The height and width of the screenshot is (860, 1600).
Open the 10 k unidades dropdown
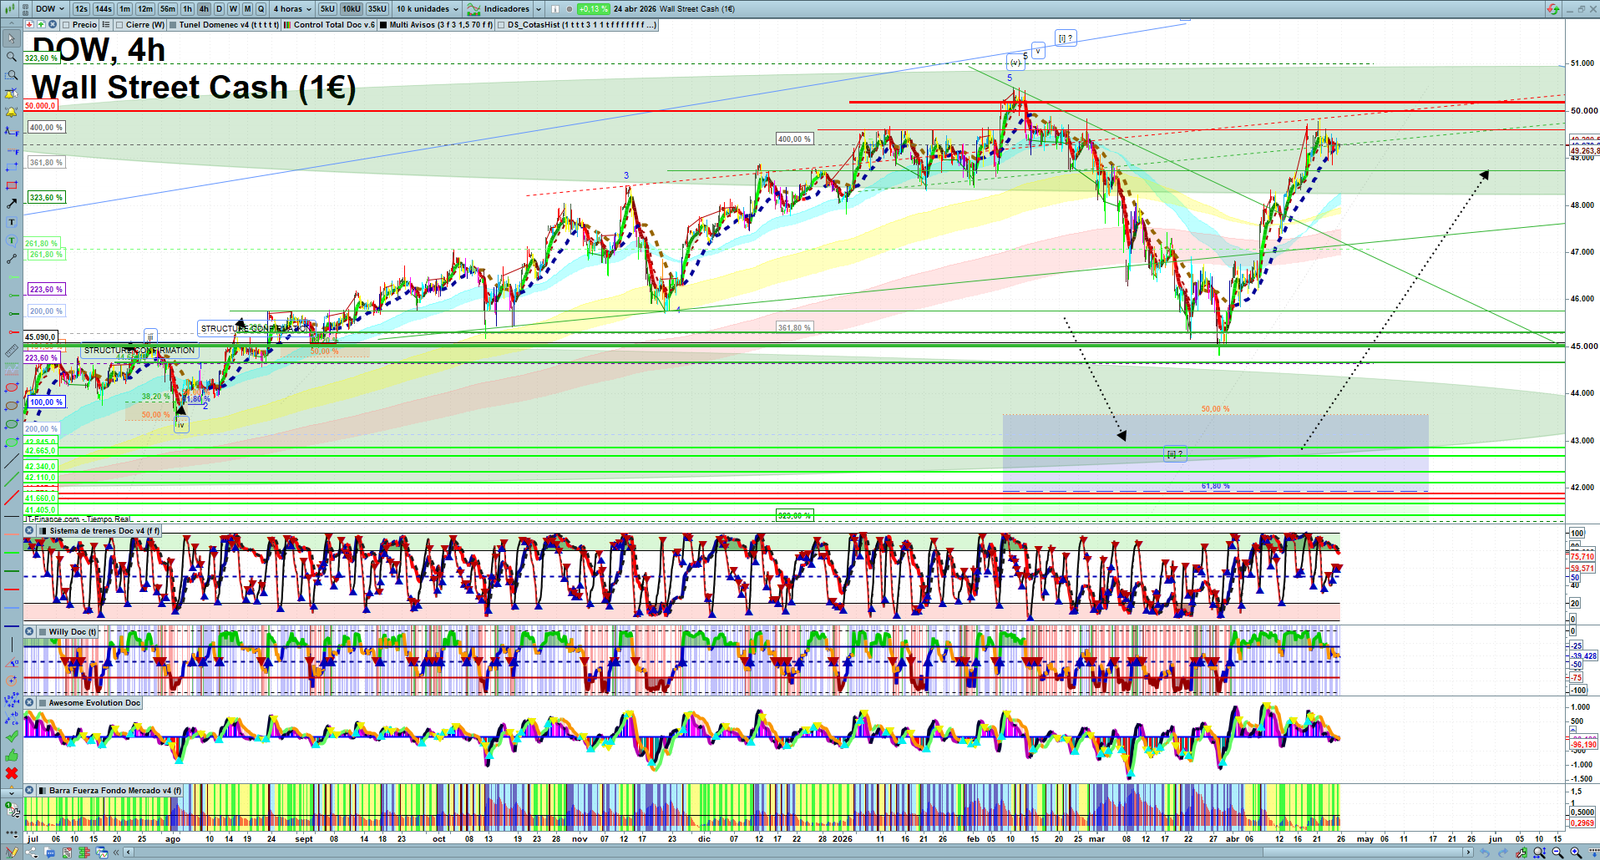point(427,9)
